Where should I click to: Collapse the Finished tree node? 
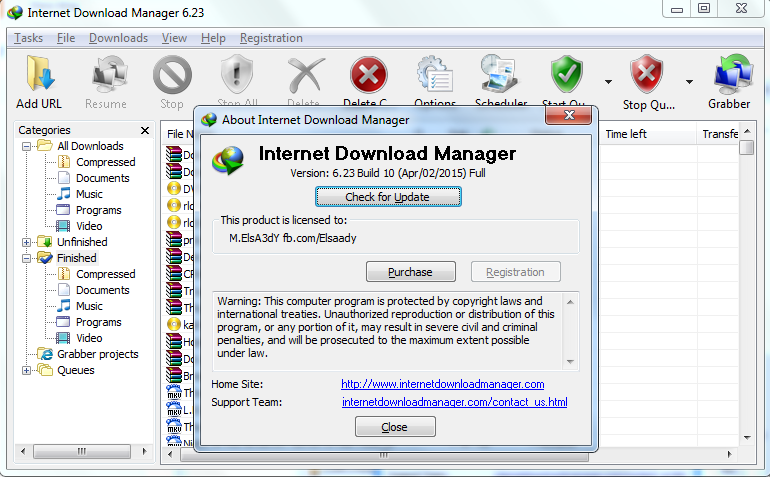(x=27, y=258)
